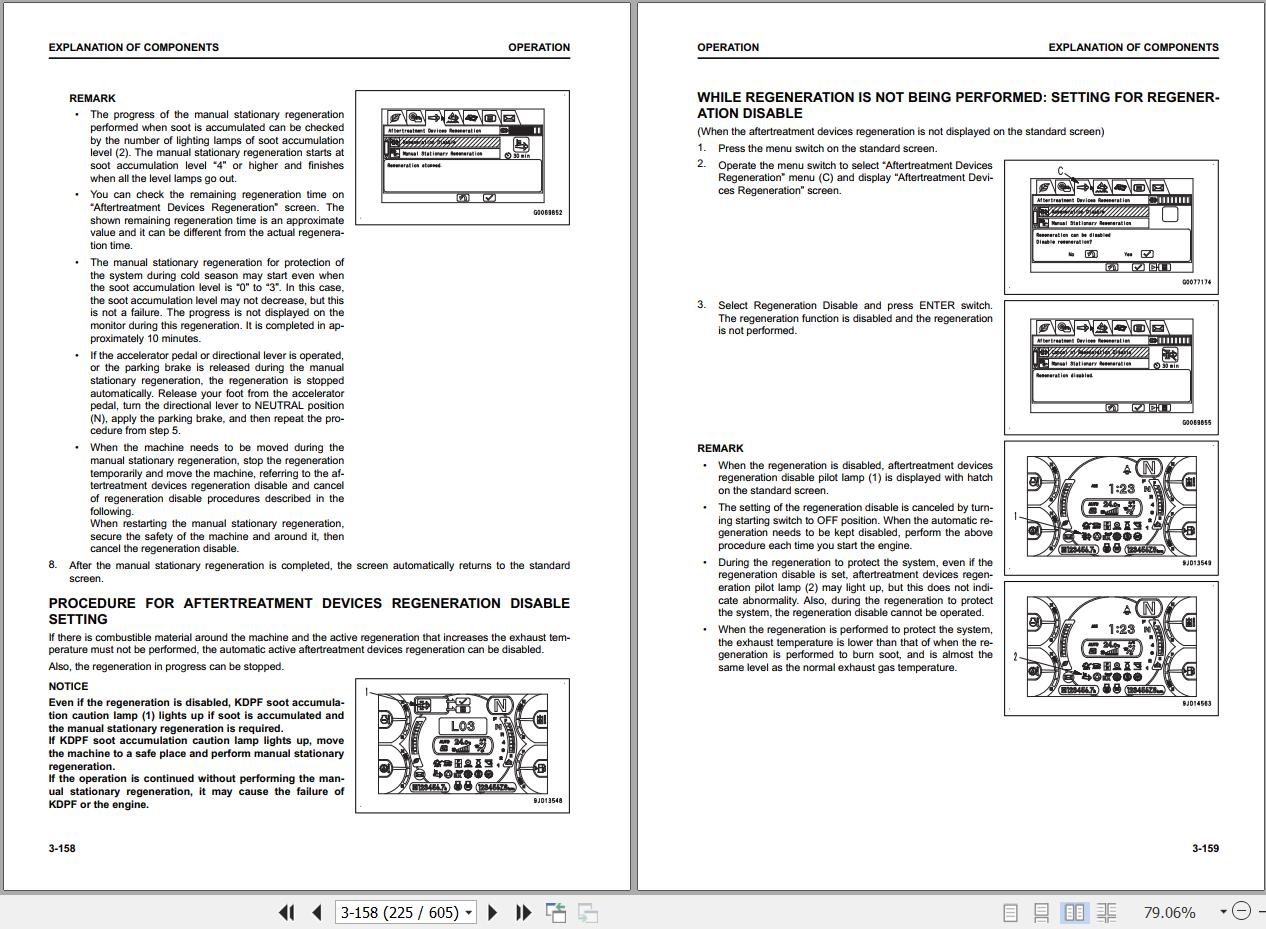The width and height of the screenshot is (1266, 929).
Task: Click the monitor figure labeled 9J013549
Action: click(x=1111, y=509)
